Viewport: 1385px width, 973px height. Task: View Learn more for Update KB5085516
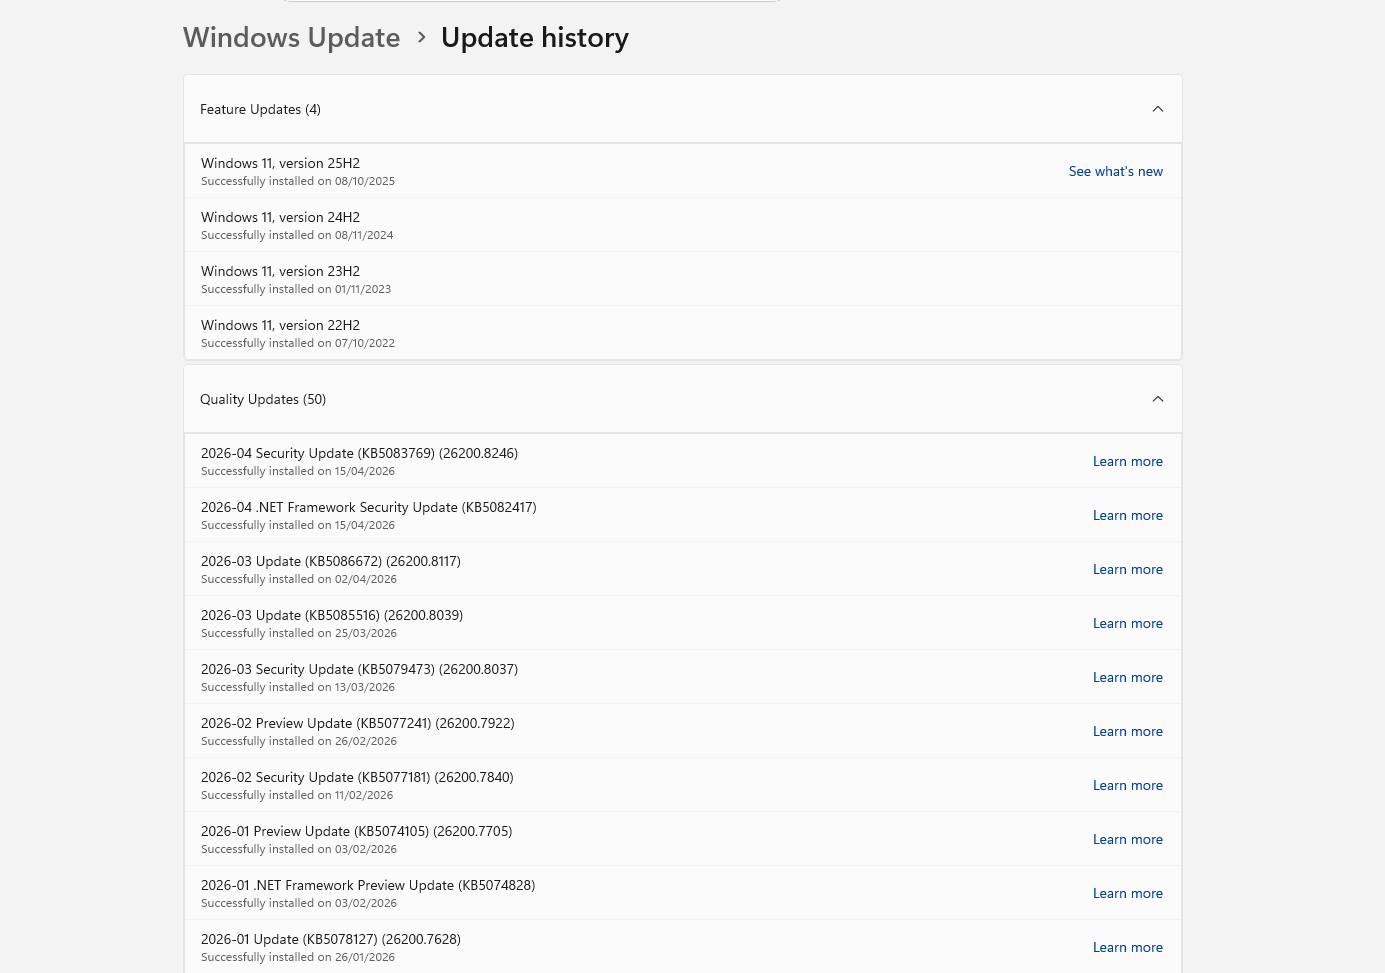[x=1127, y=623]
